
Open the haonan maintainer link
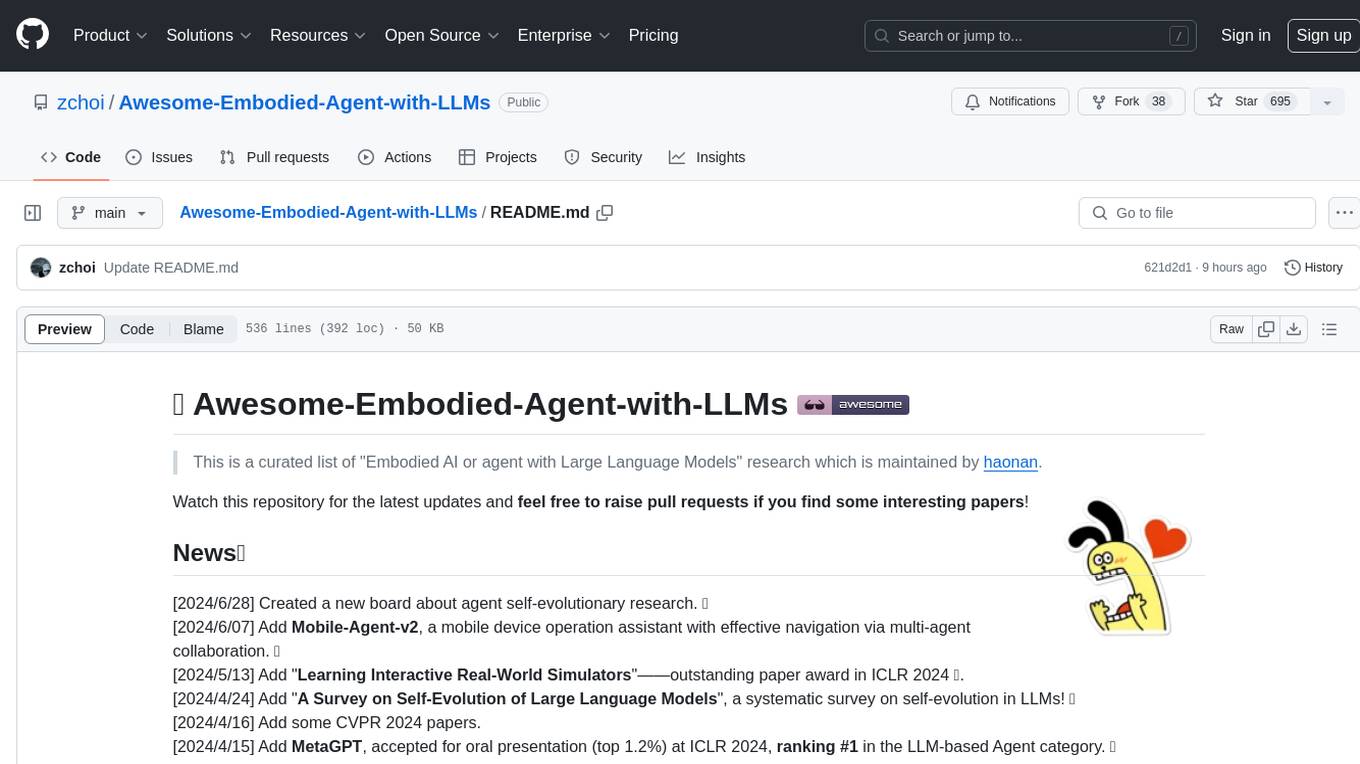[x=1011, y=462]
